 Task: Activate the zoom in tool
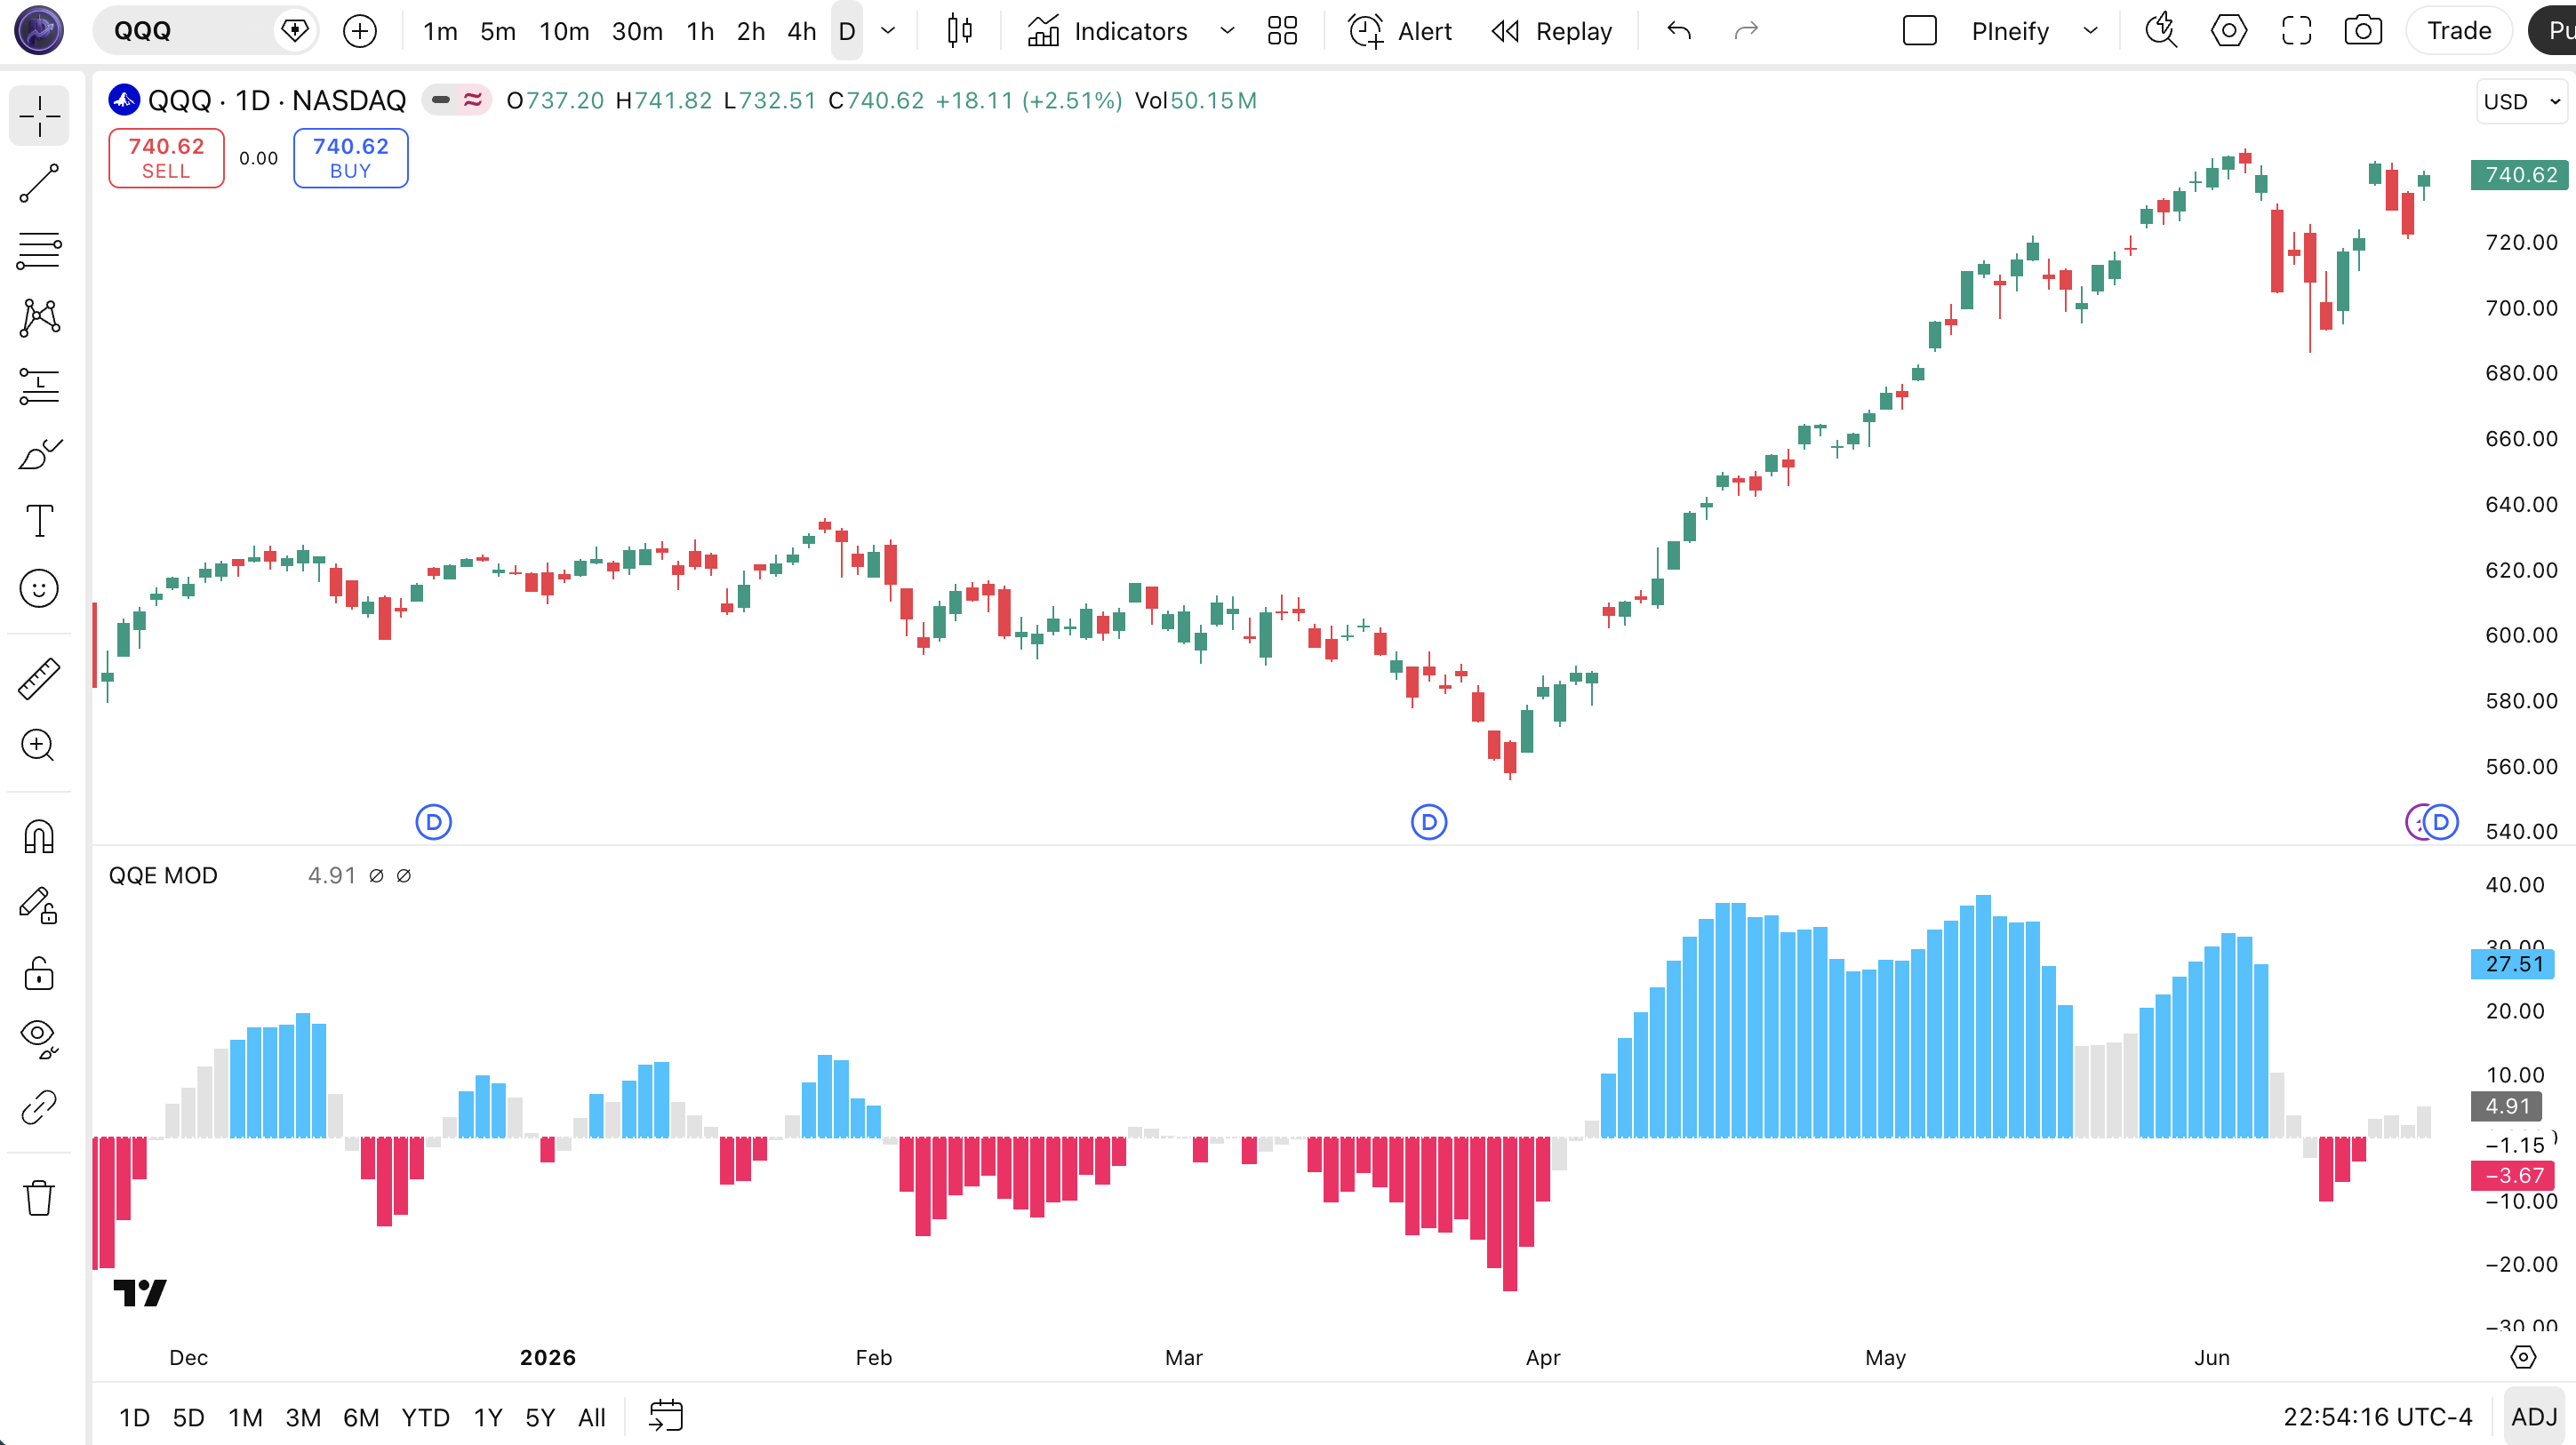[39, 746]
